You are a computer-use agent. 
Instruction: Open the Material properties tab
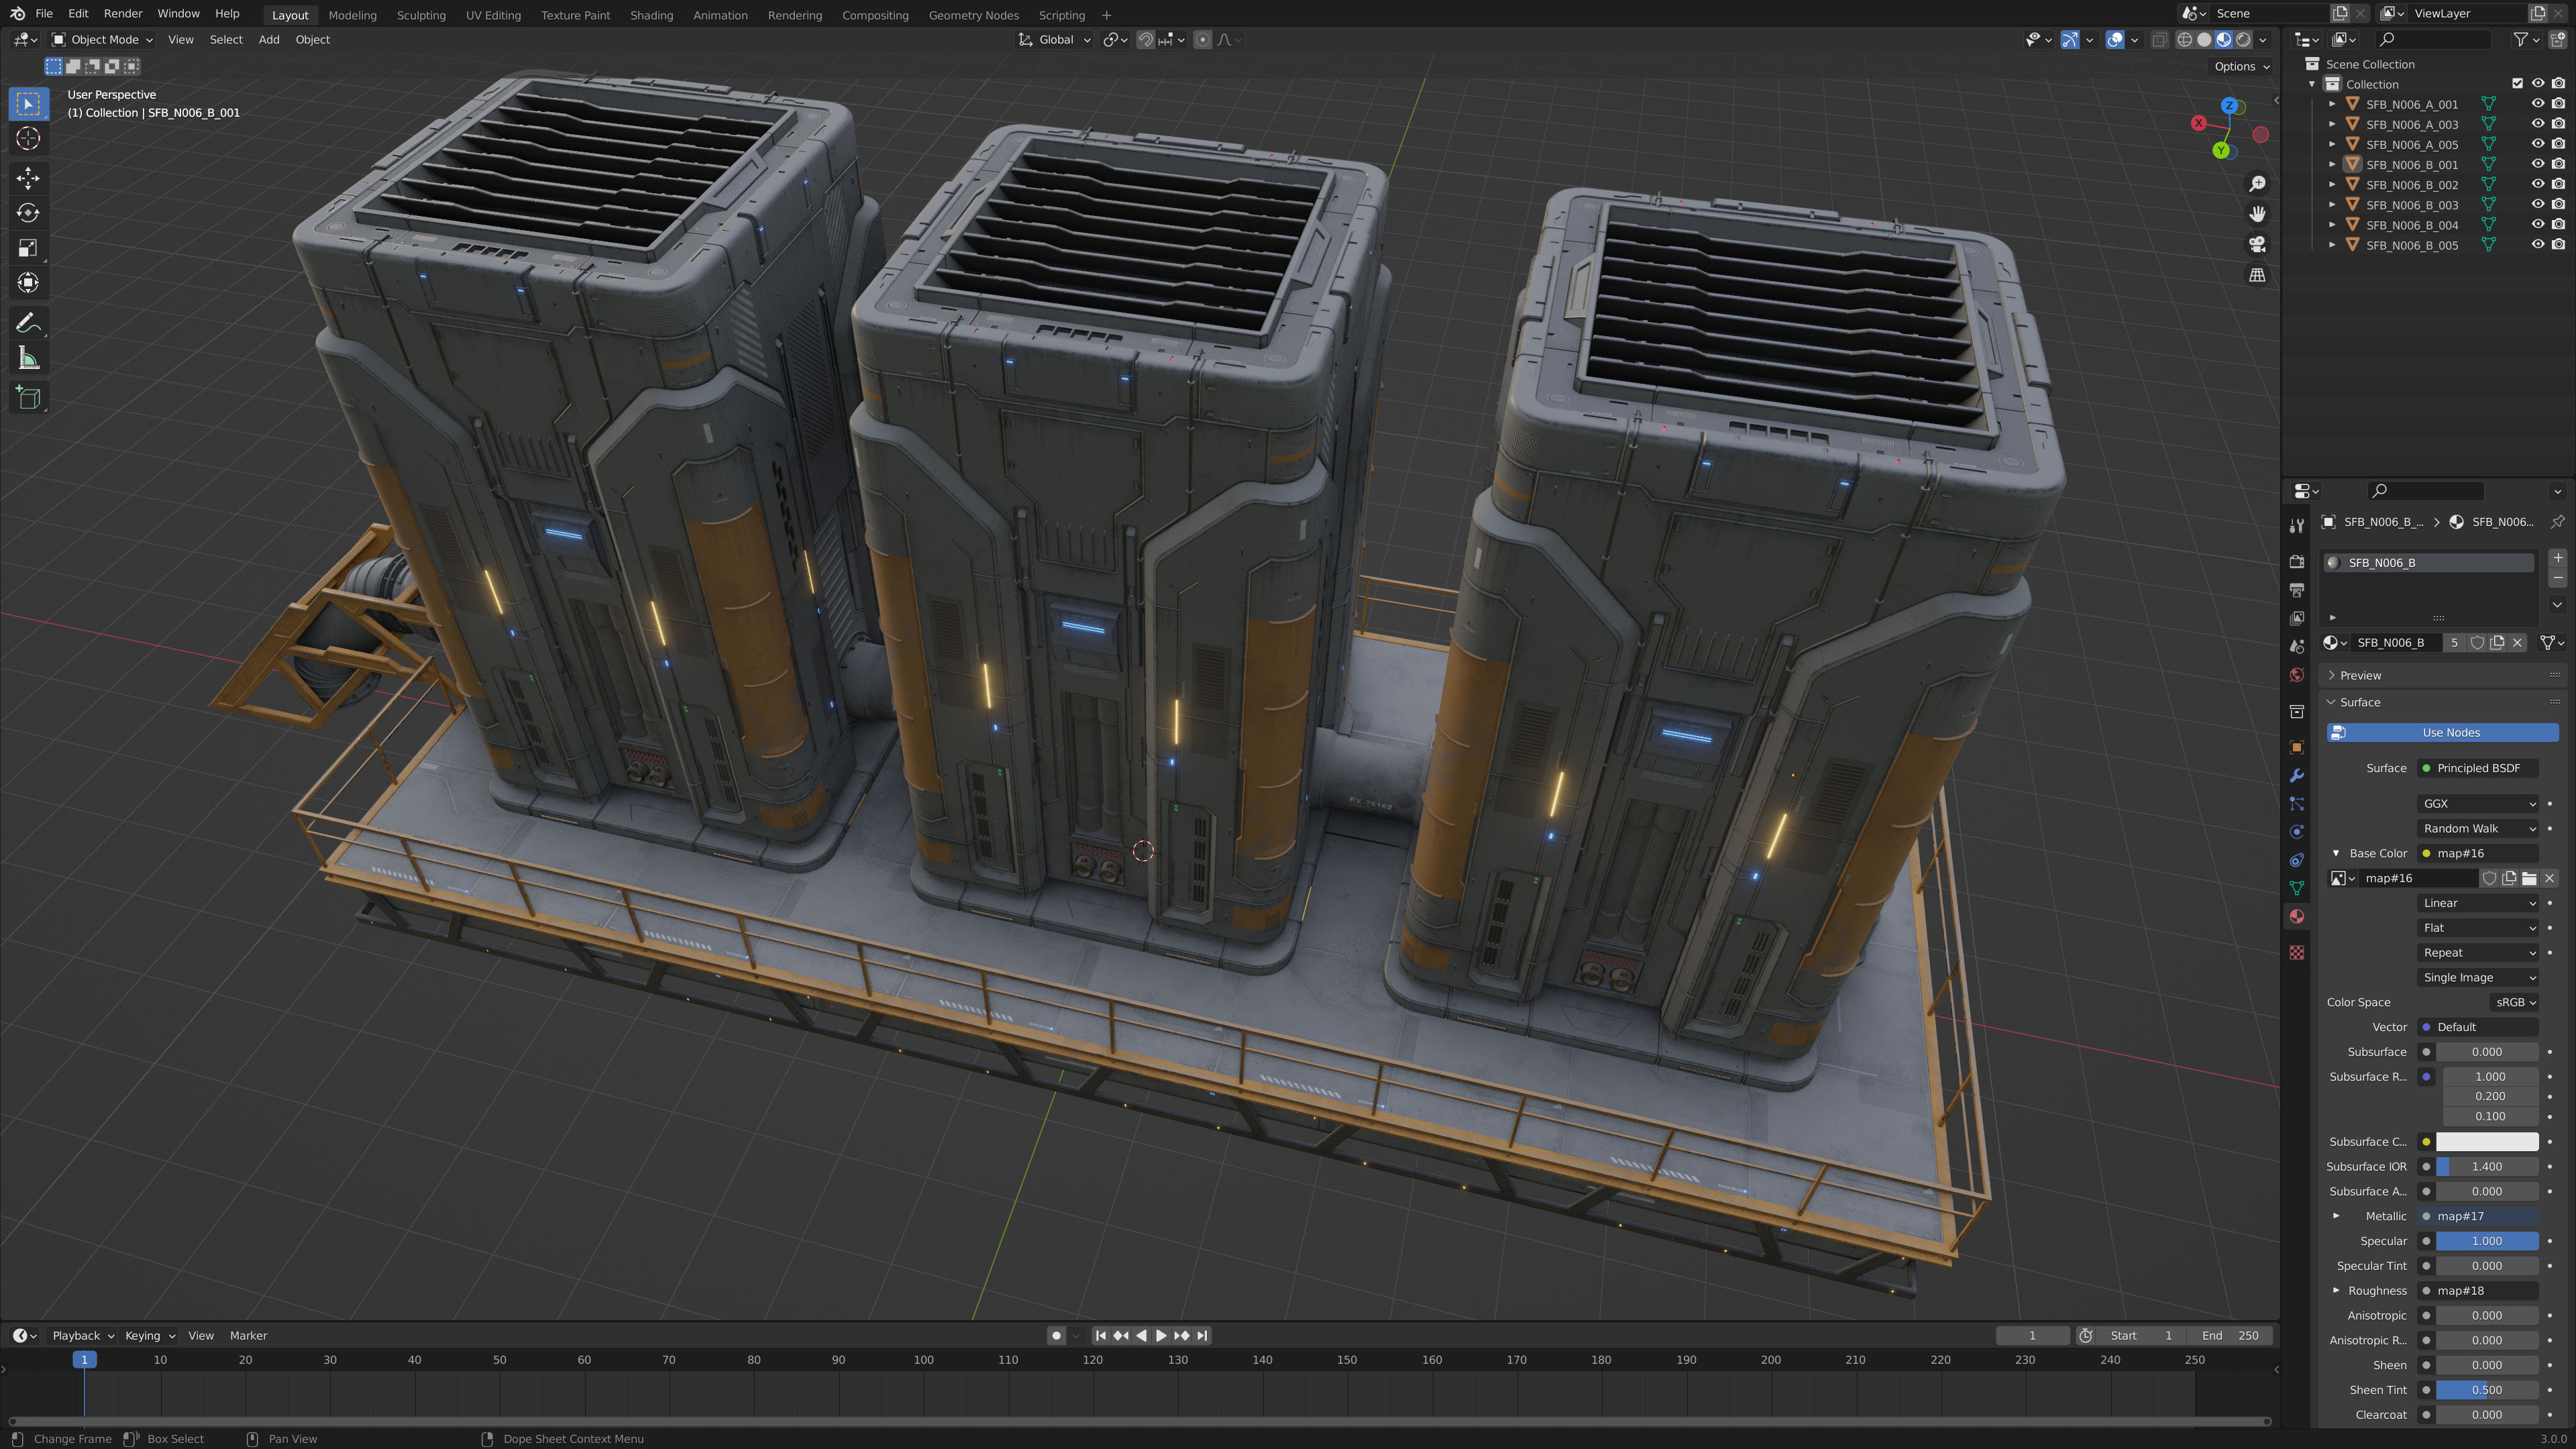pos(2297,916)
